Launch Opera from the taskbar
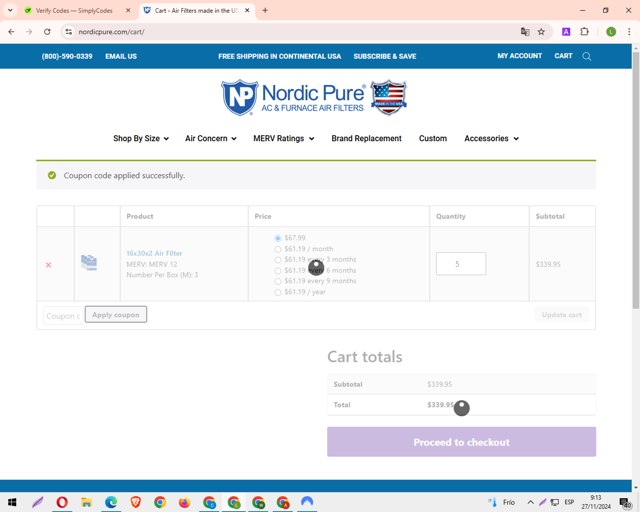This screenshot has height=512, width=640. [x=62, y=502]
